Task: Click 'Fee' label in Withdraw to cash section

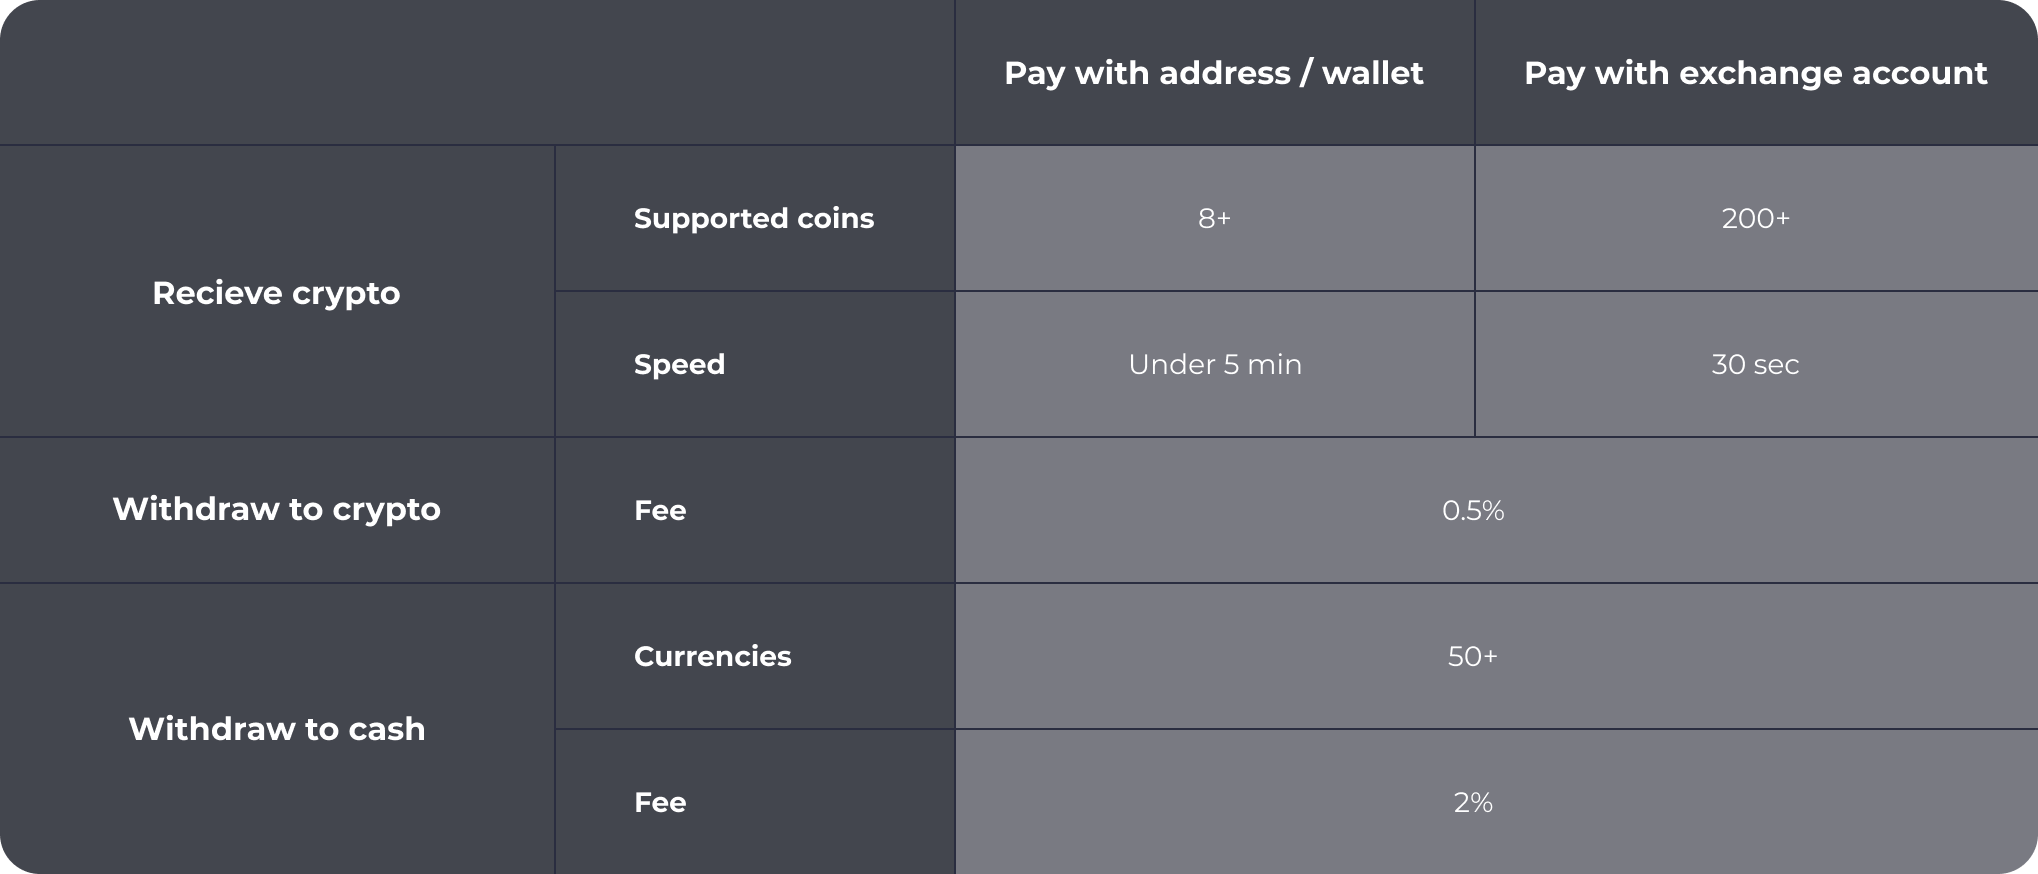Action: point(660,802)
